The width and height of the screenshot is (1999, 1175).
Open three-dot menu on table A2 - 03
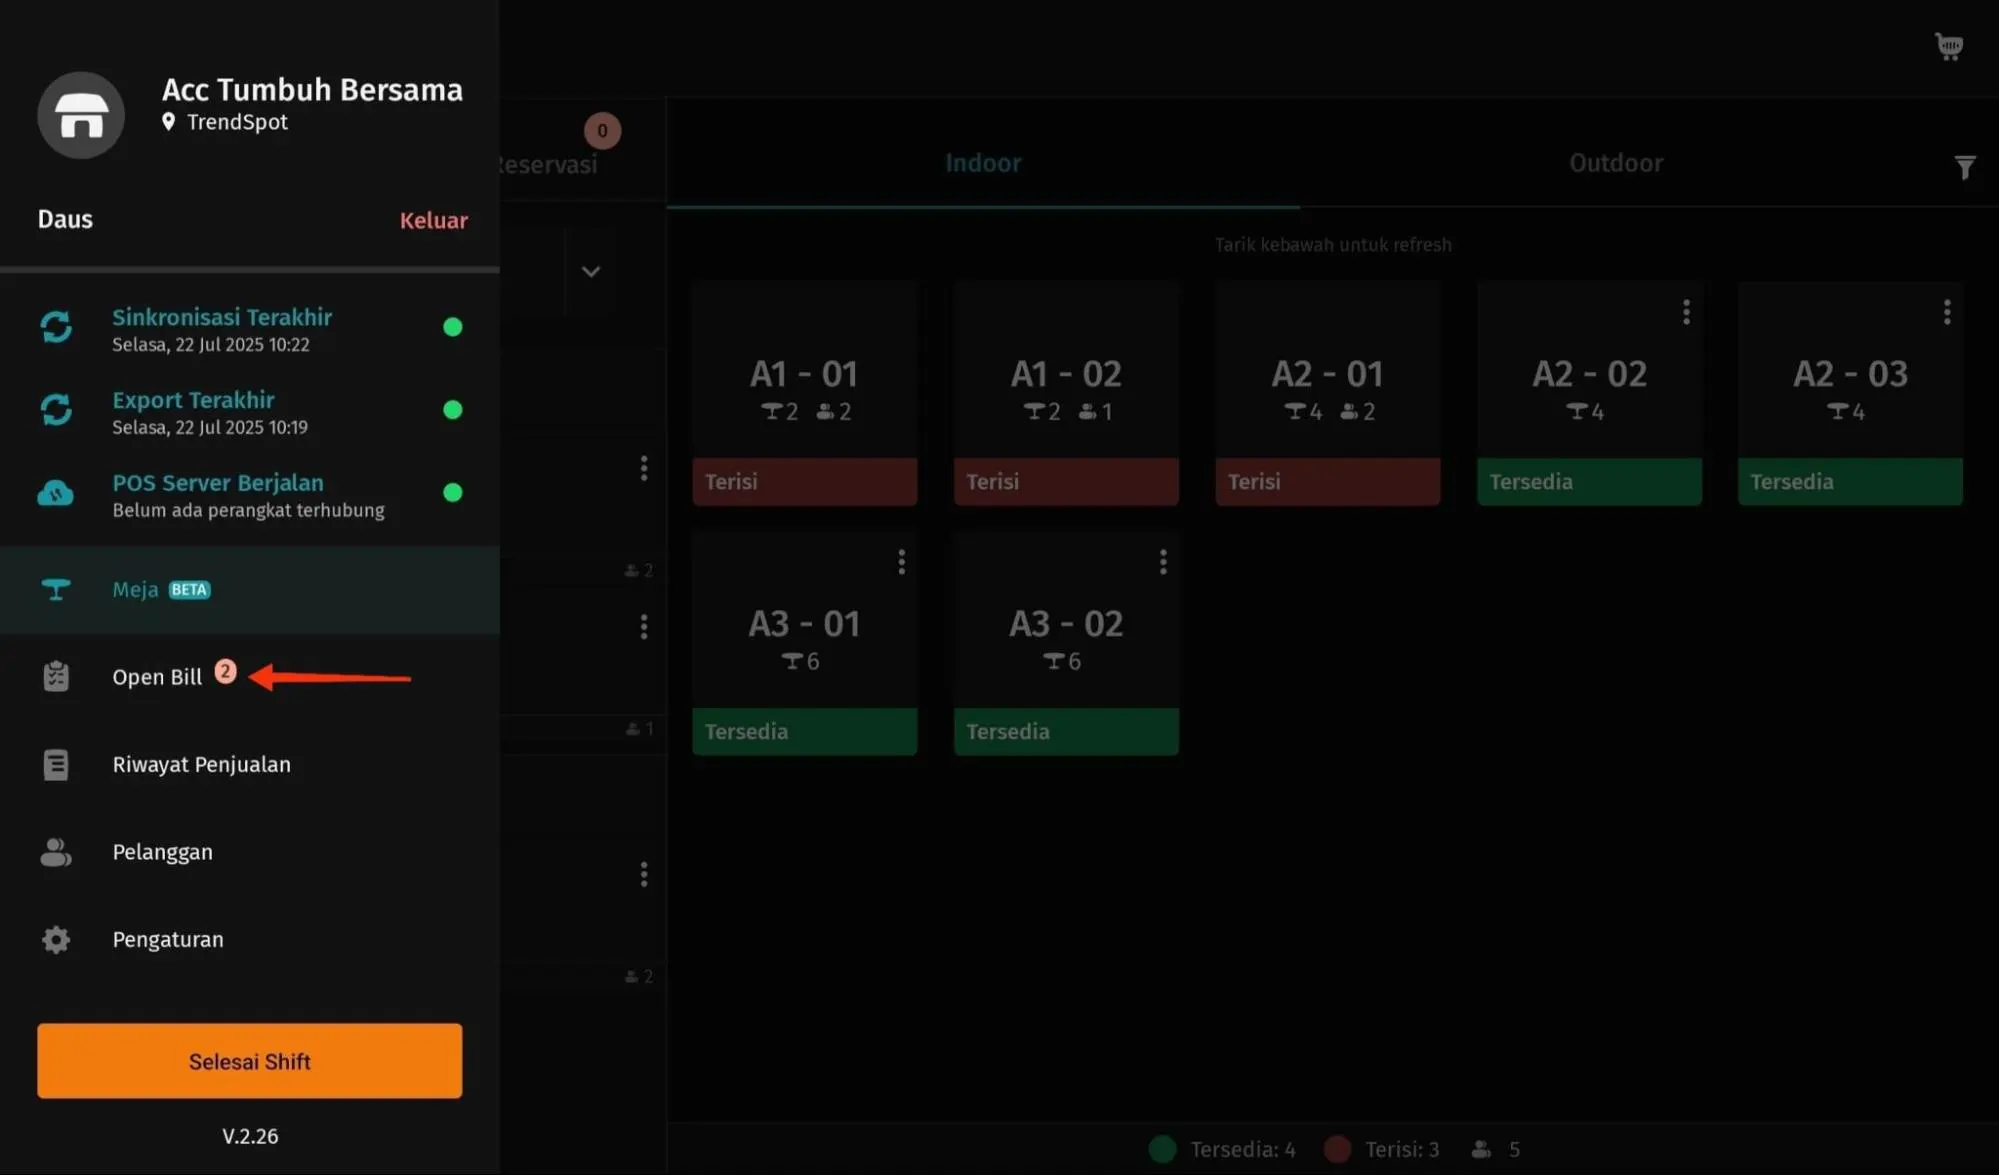[1946, 313]
